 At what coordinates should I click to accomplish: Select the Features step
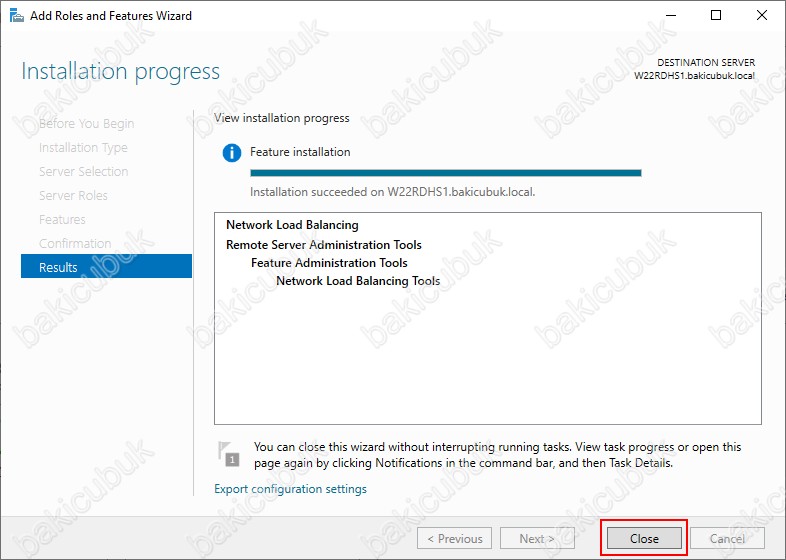(62, 220)
